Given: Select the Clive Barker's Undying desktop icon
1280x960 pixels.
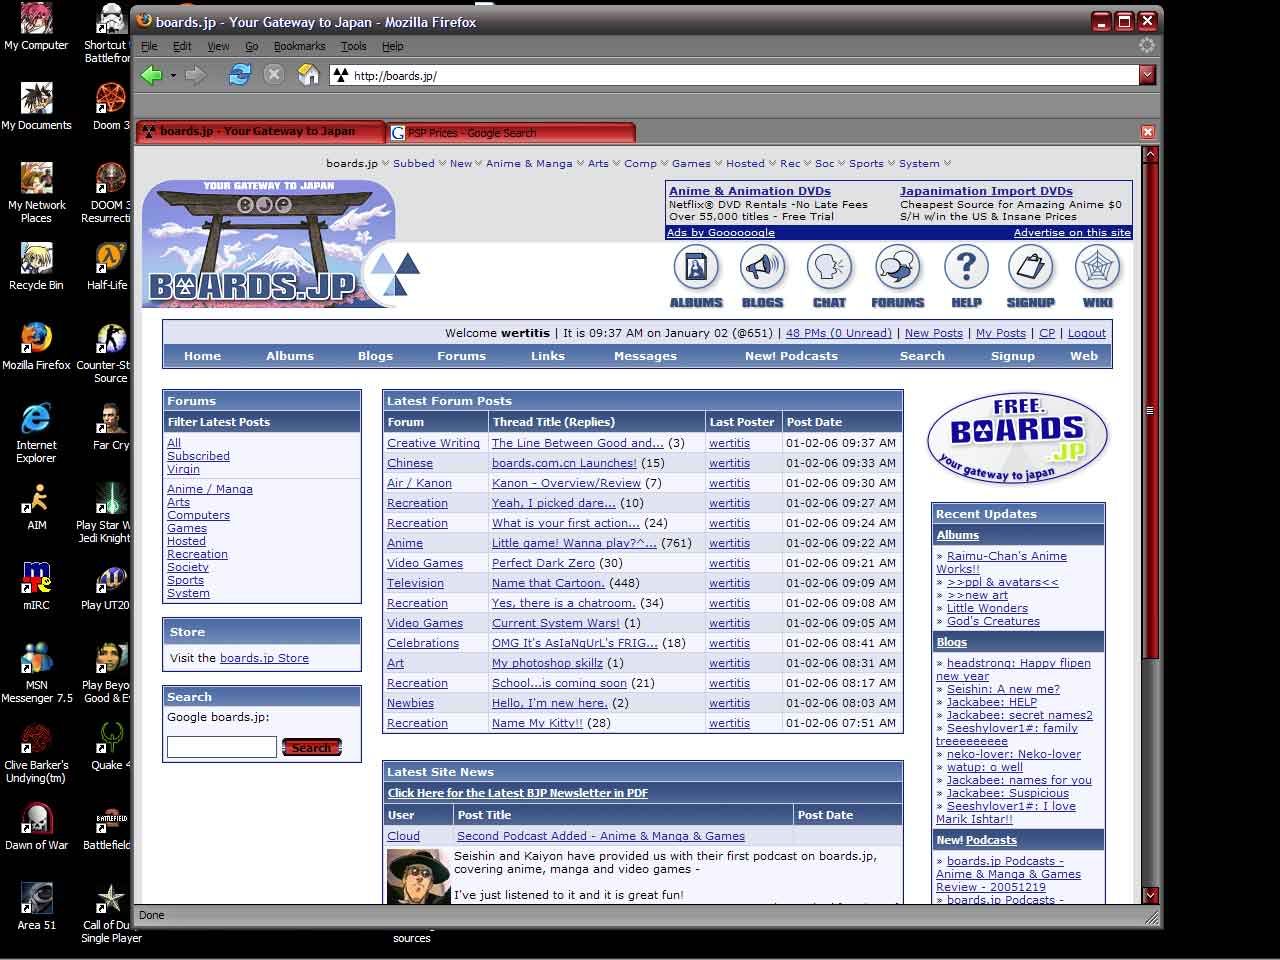Looking at the screenshot, I should pyautogui.click(x=36, y=753).
